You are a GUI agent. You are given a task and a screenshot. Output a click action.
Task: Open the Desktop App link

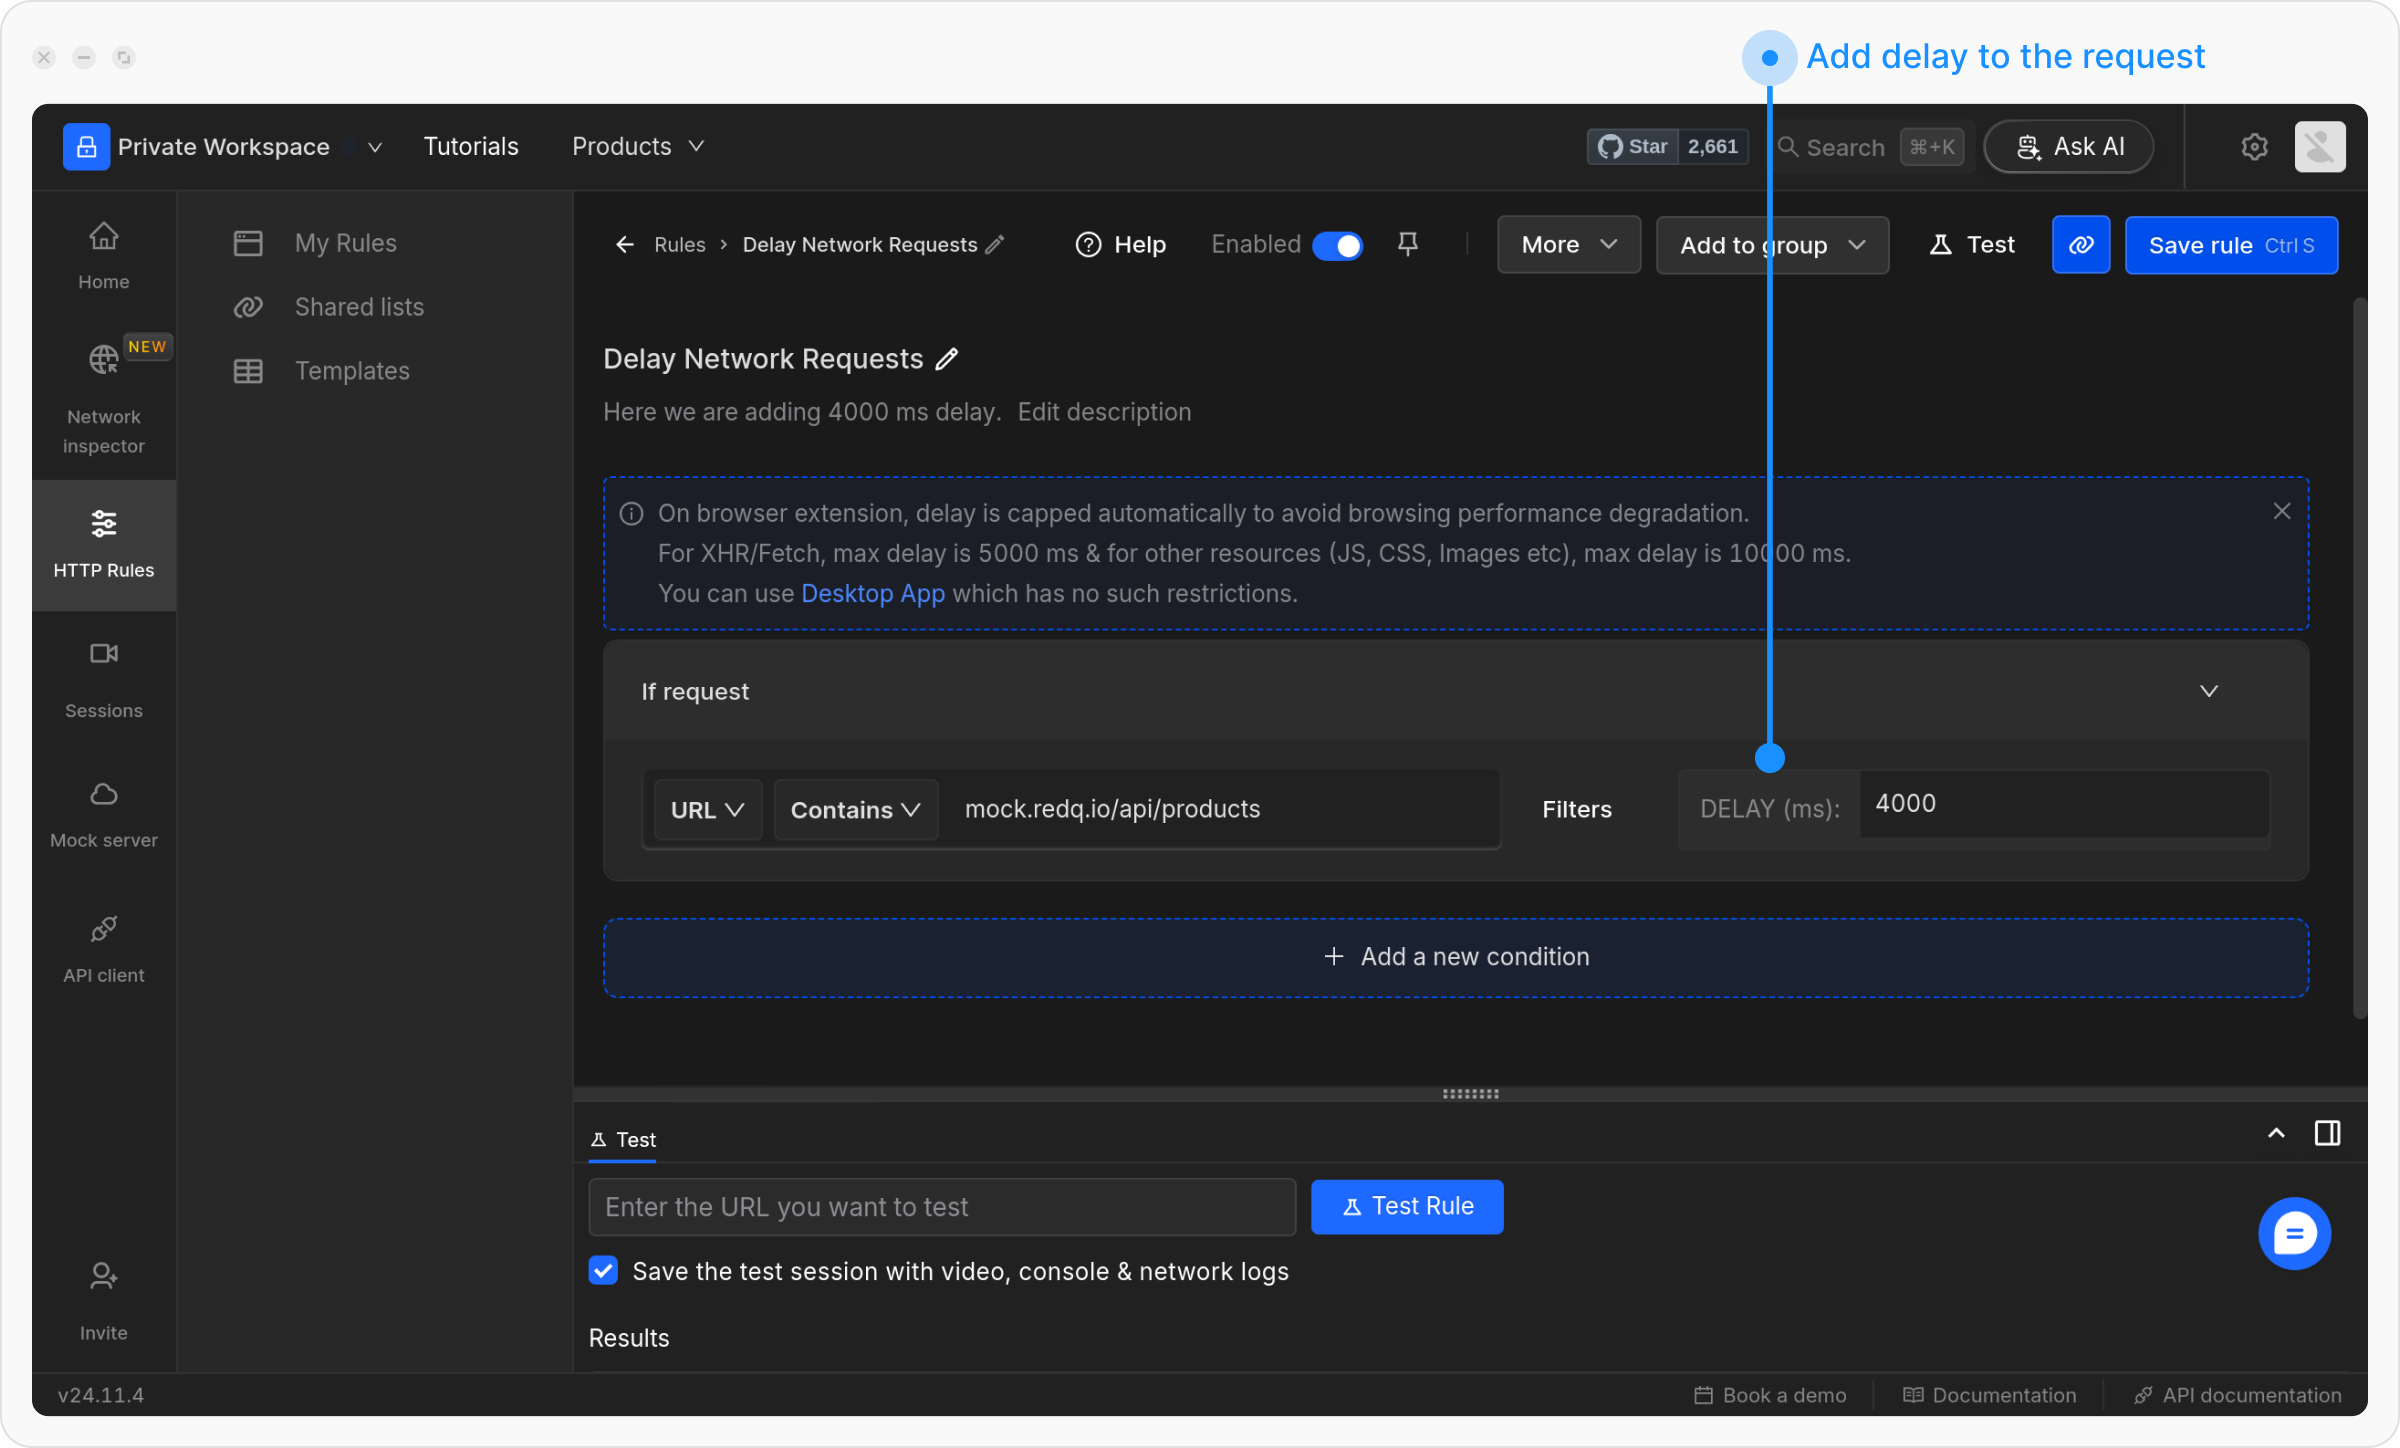[x=872, y=593]
